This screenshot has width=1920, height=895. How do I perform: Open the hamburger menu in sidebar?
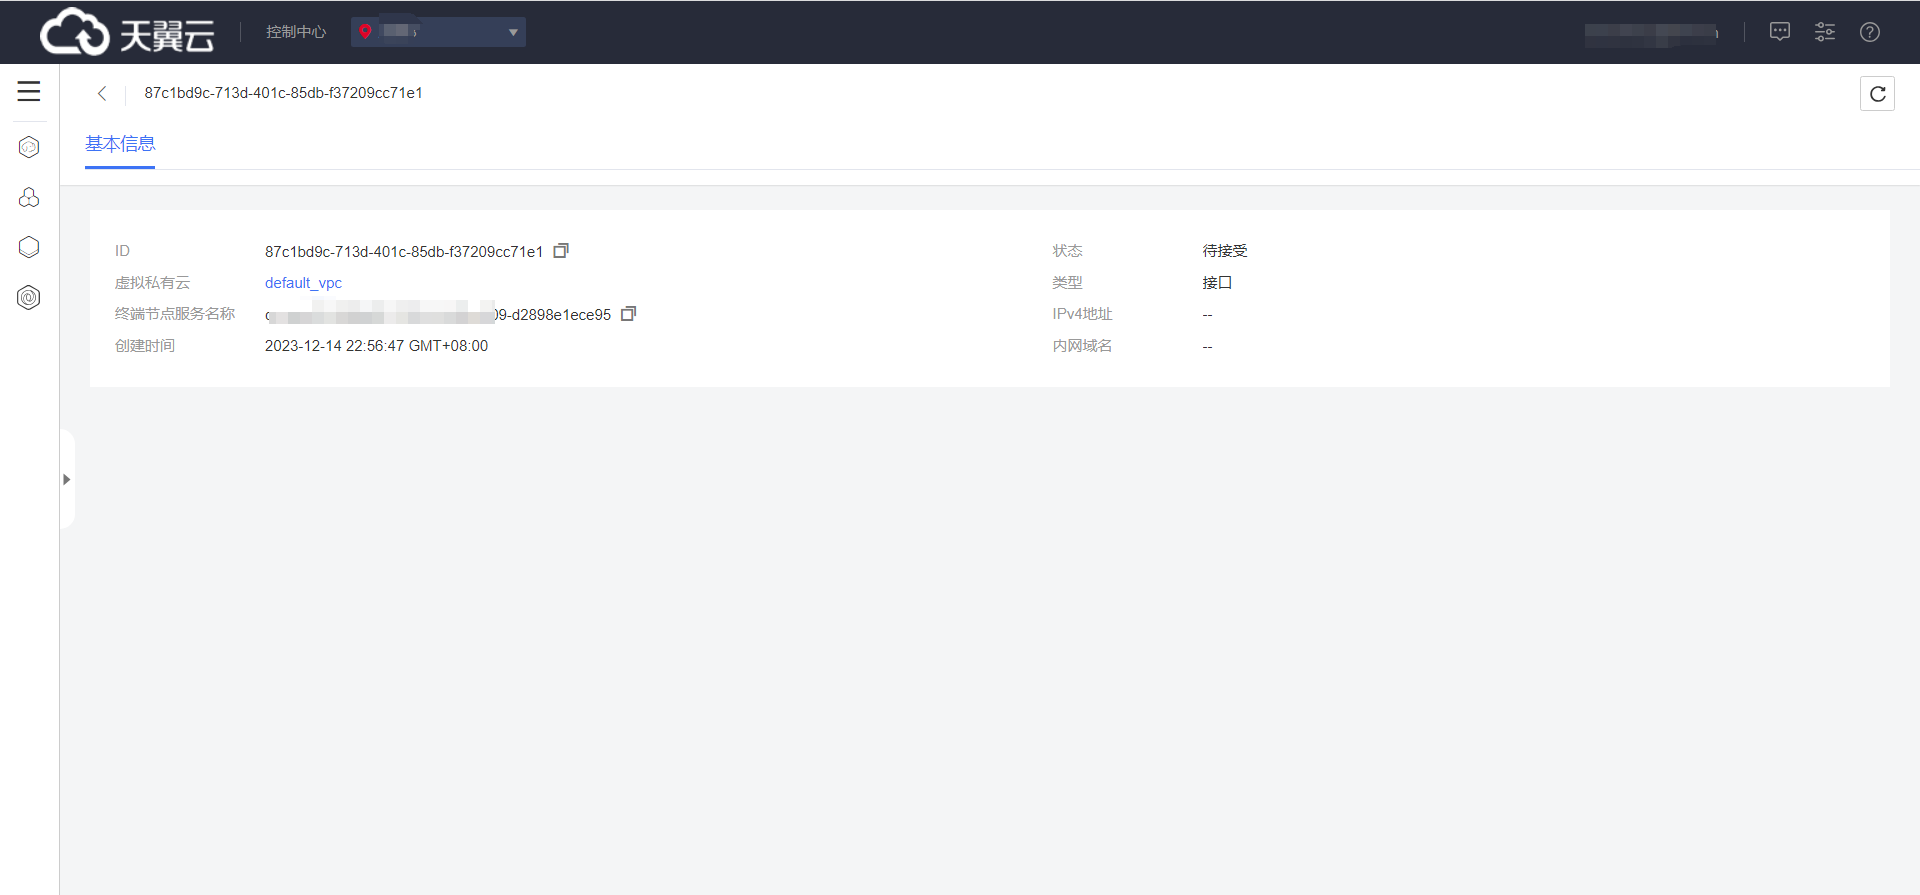pyautogui.click(x=29, y=91)
